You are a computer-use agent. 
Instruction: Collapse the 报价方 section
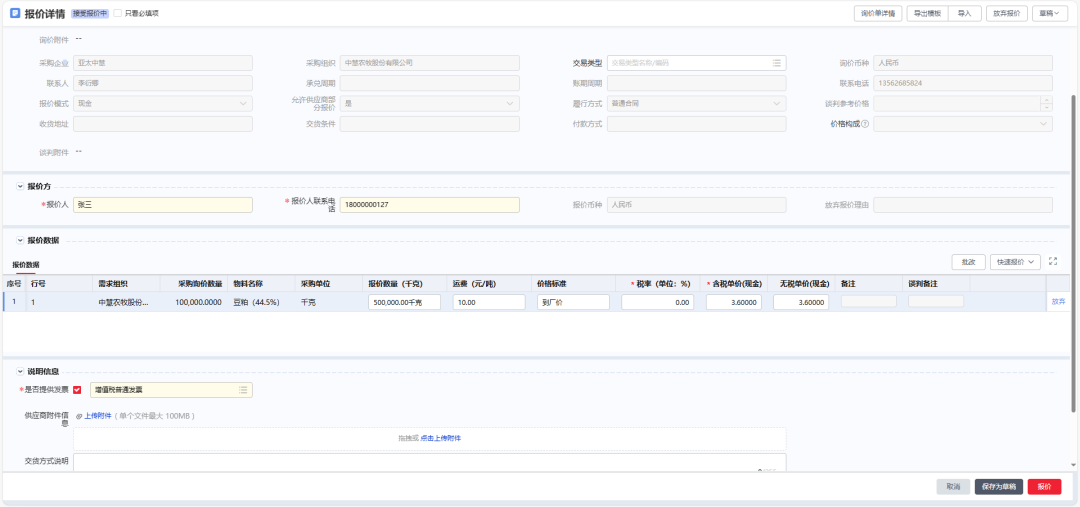pyautogui.click(x=20, y=187)
